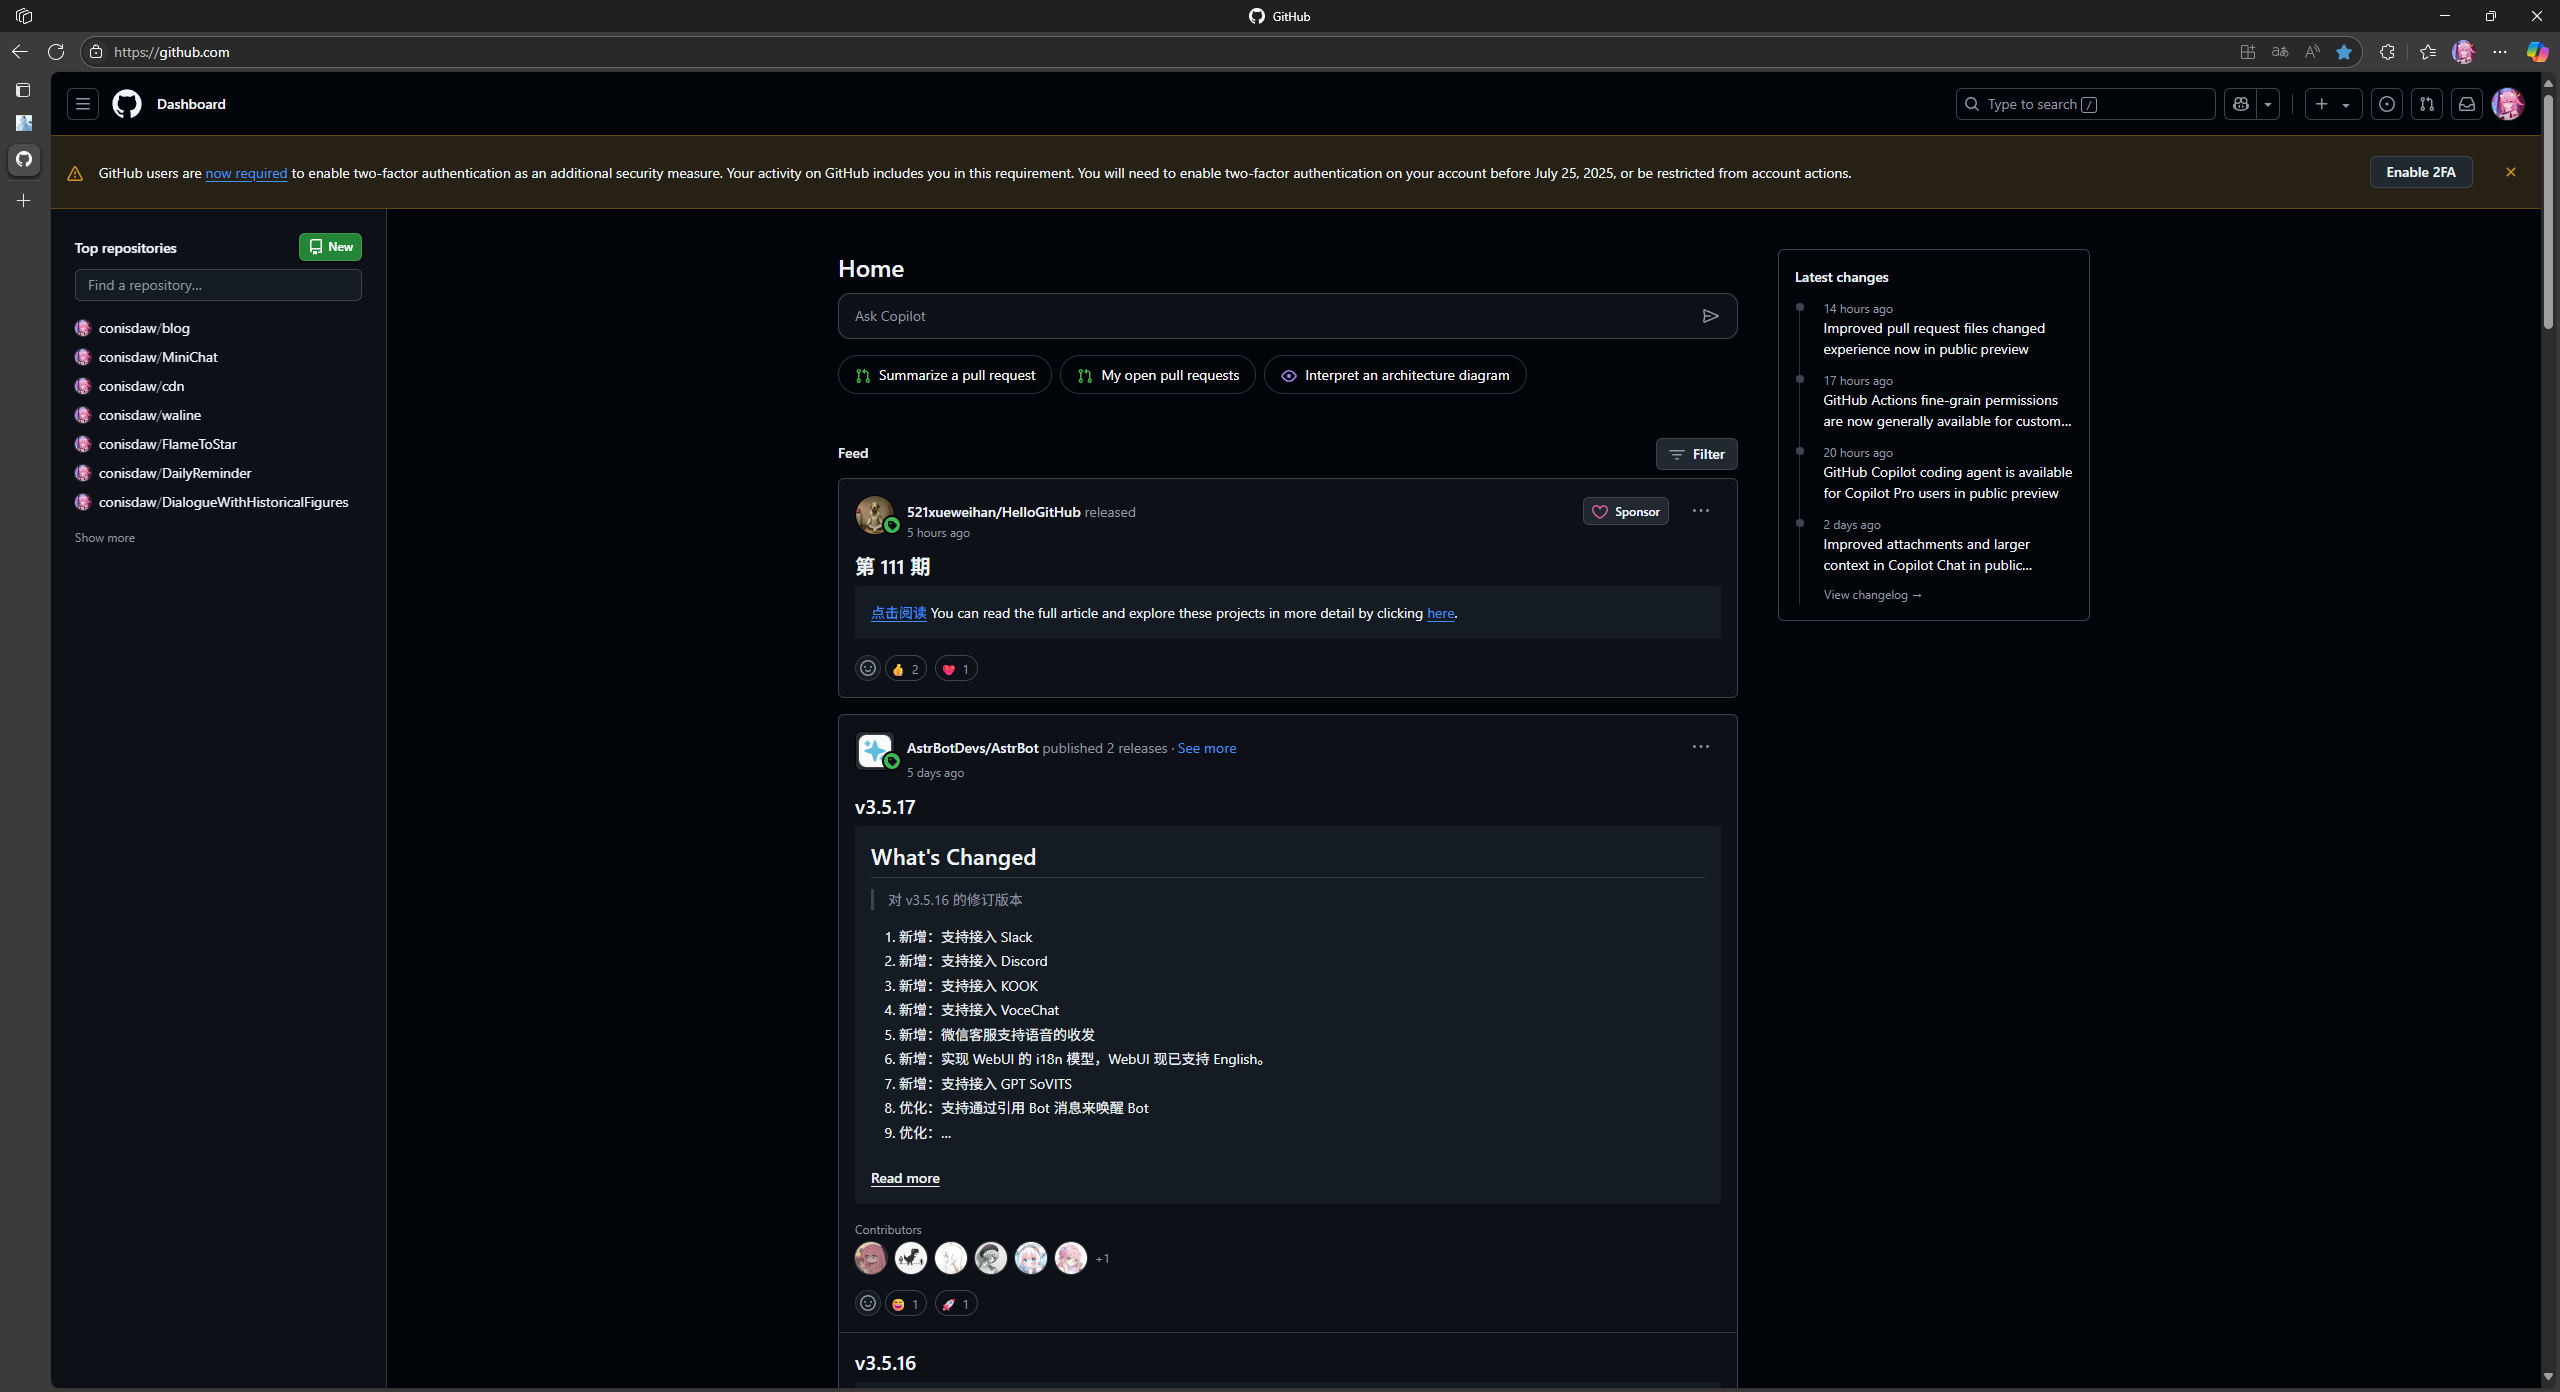This screenshot has width=2560, height=1392.
Task: Add reaction smiley on AstrBot release
Action: (x=868, y=1303)
